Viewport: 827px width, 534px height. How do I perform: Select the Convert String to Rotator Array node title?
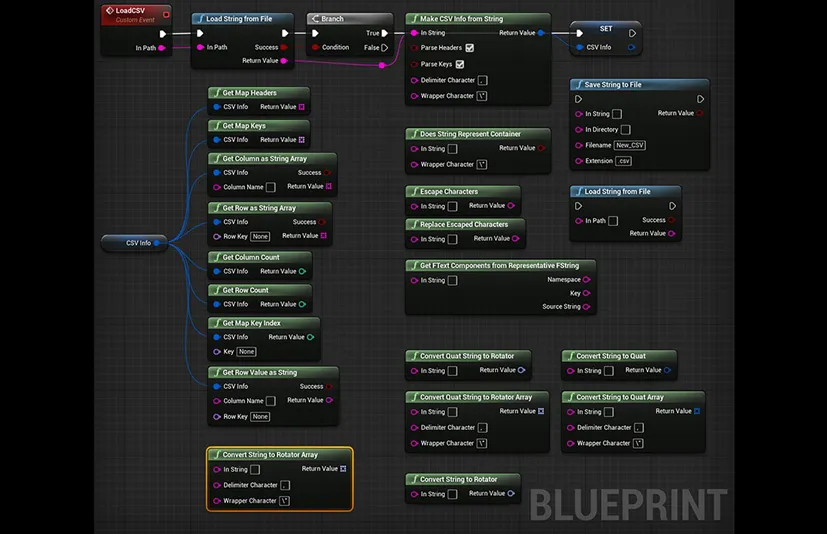[270, 455]
